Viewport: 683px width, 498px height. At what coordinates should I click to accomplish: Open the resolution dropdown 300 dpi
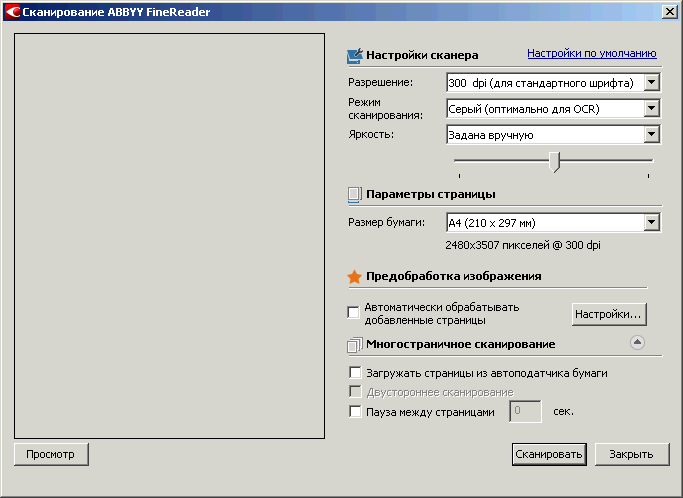(553, 83)
